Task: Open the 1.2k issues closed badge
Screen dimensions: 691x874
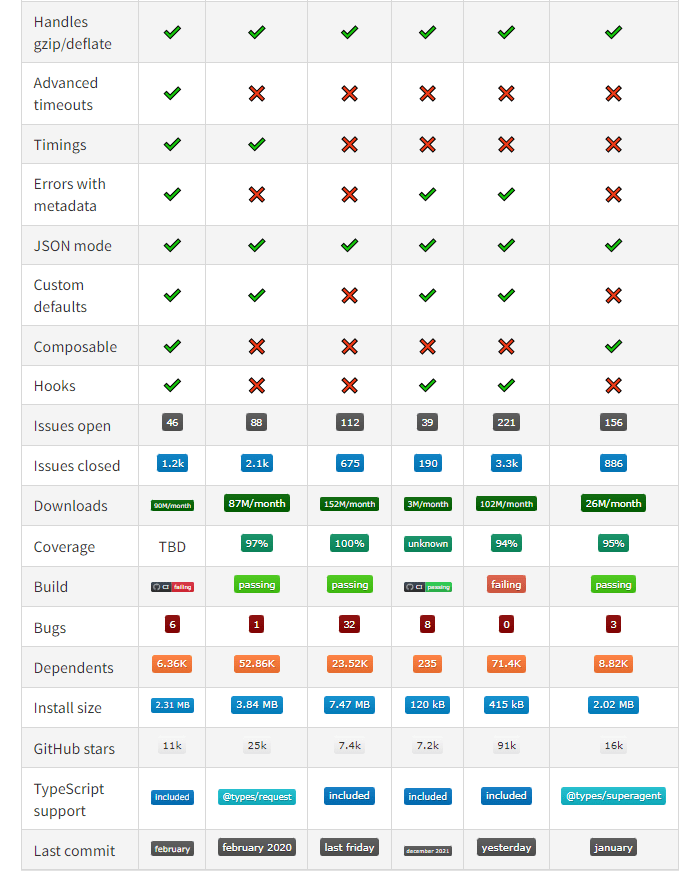Action: (x=172, y=463)
